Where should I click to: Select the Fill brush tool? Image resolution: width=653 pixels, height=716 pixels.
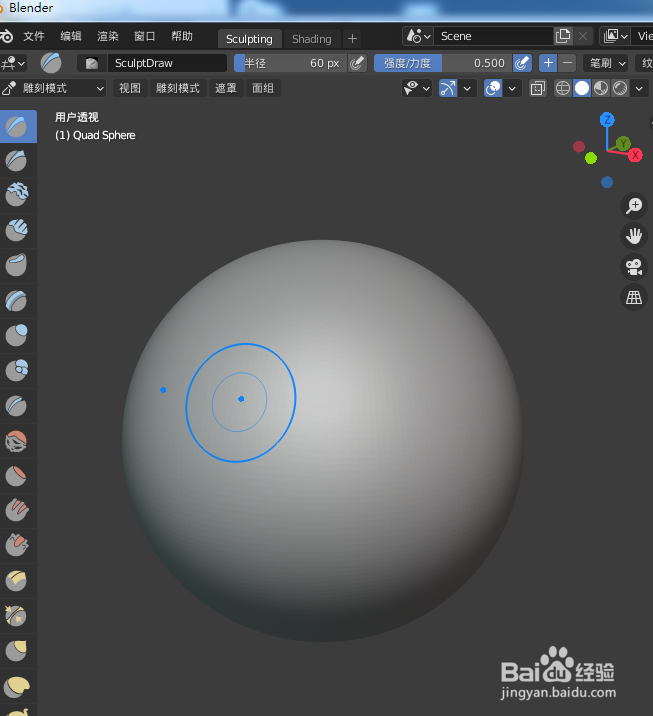pyautogui.click(x=17, y=511)
